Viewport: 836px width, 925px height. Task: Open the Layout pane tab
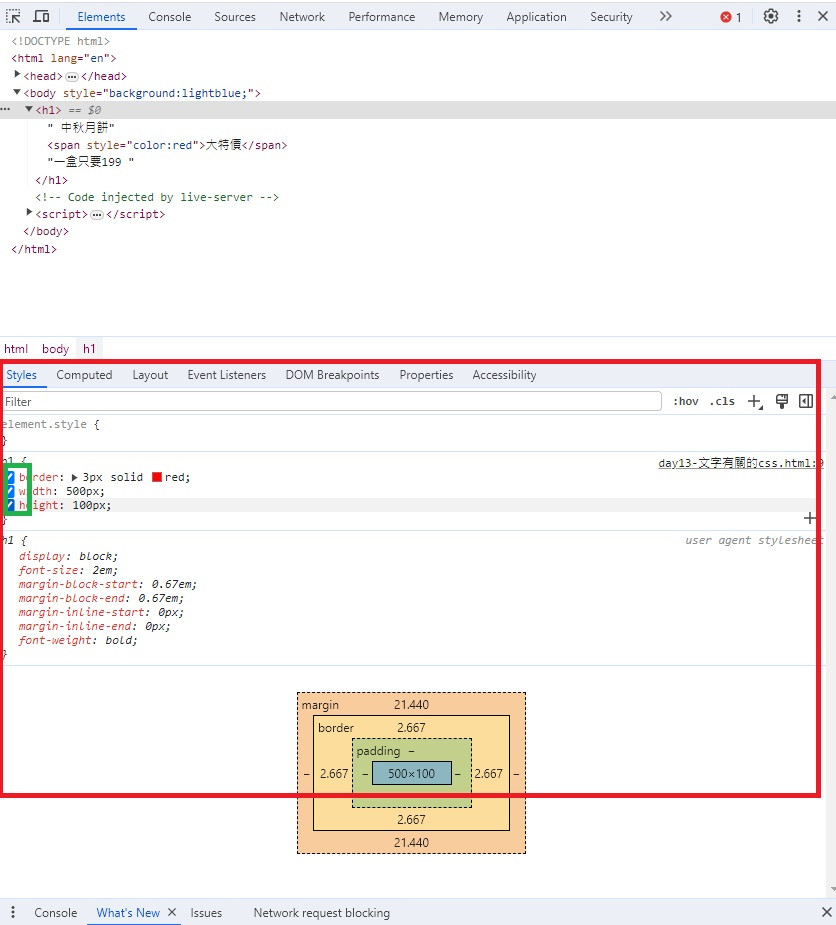(x=150, y=375)
